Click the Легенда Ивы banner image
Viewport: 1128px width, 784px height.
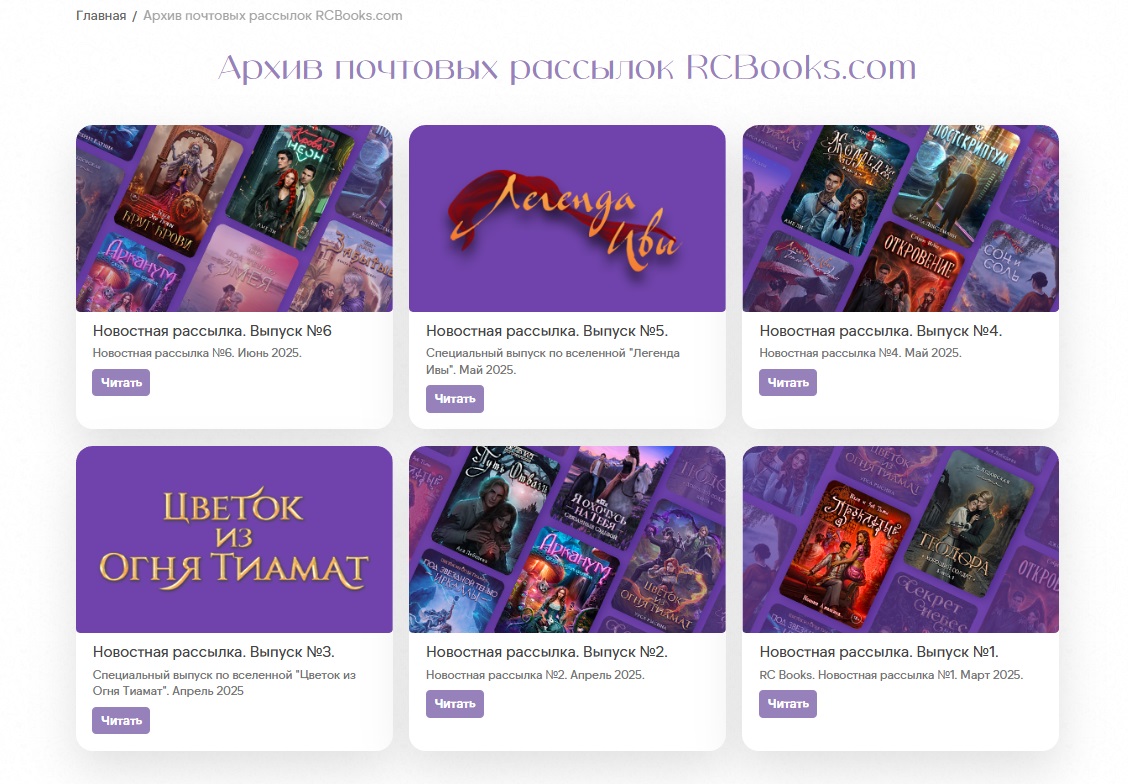[x=567, y=219]
